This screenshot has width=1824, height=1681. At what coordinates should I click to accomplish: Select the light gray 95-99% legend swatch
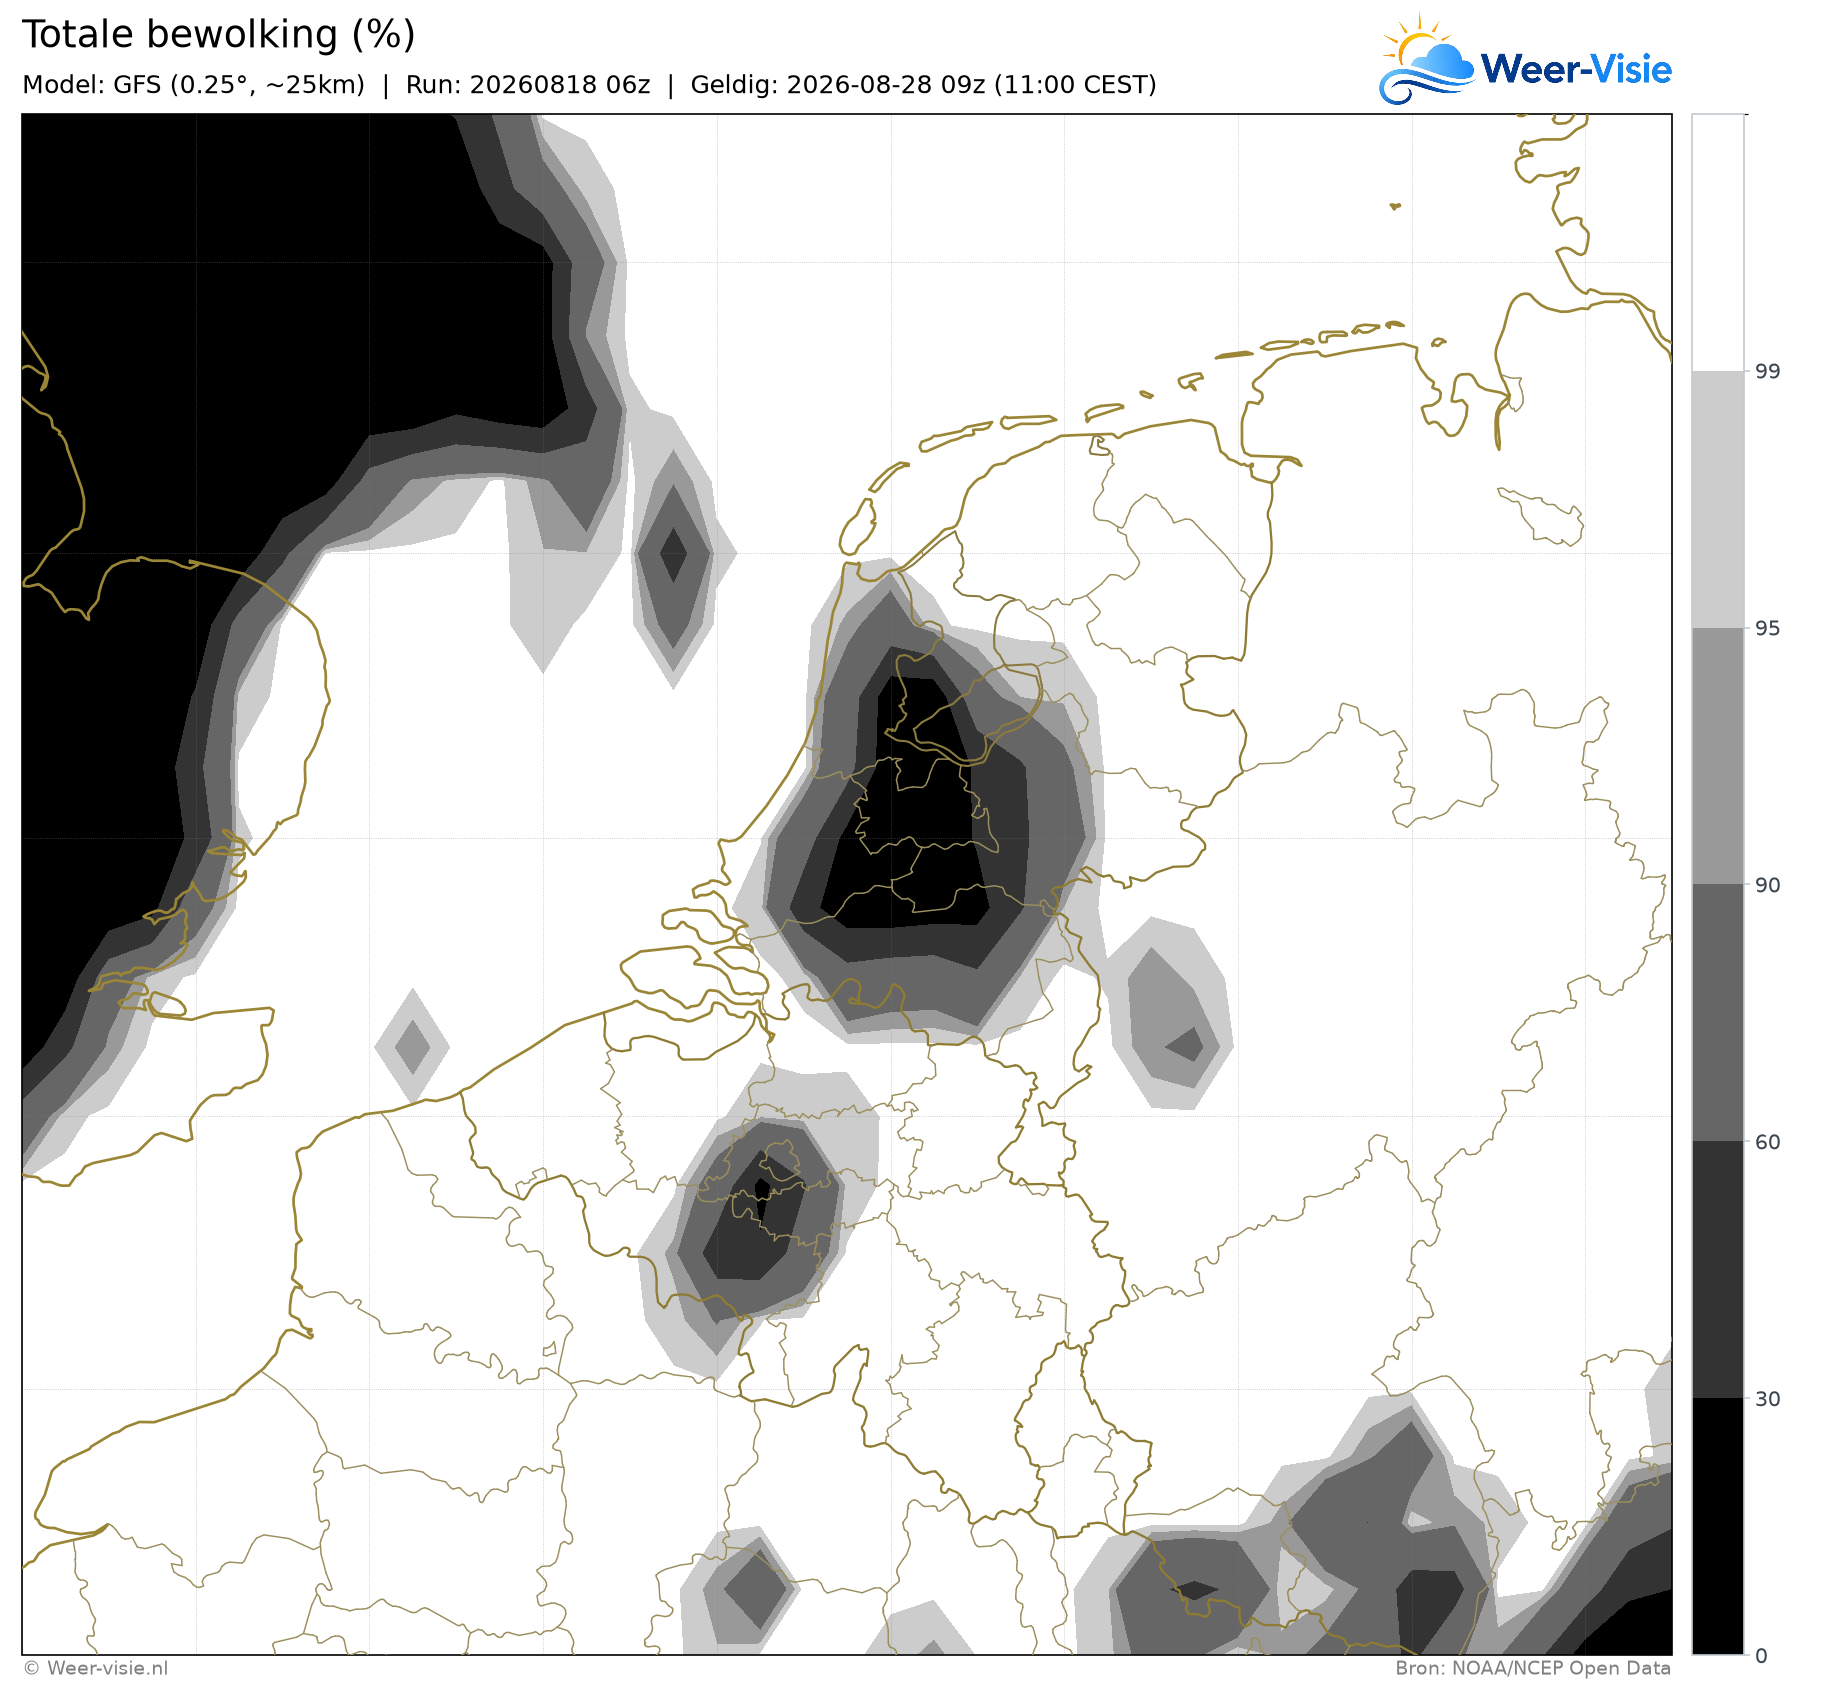point(1717,500)
